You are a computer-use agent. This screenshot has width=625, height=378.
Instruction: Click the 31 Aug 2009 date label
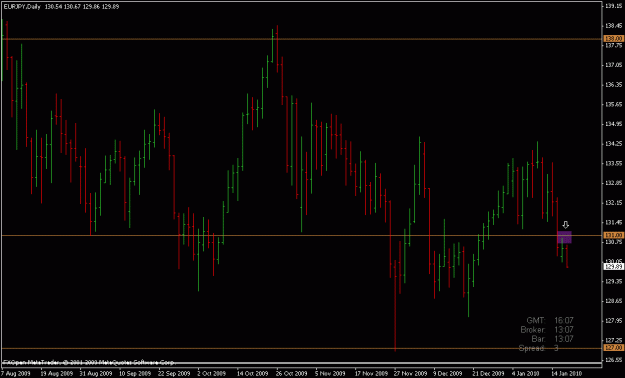point(96,374)
